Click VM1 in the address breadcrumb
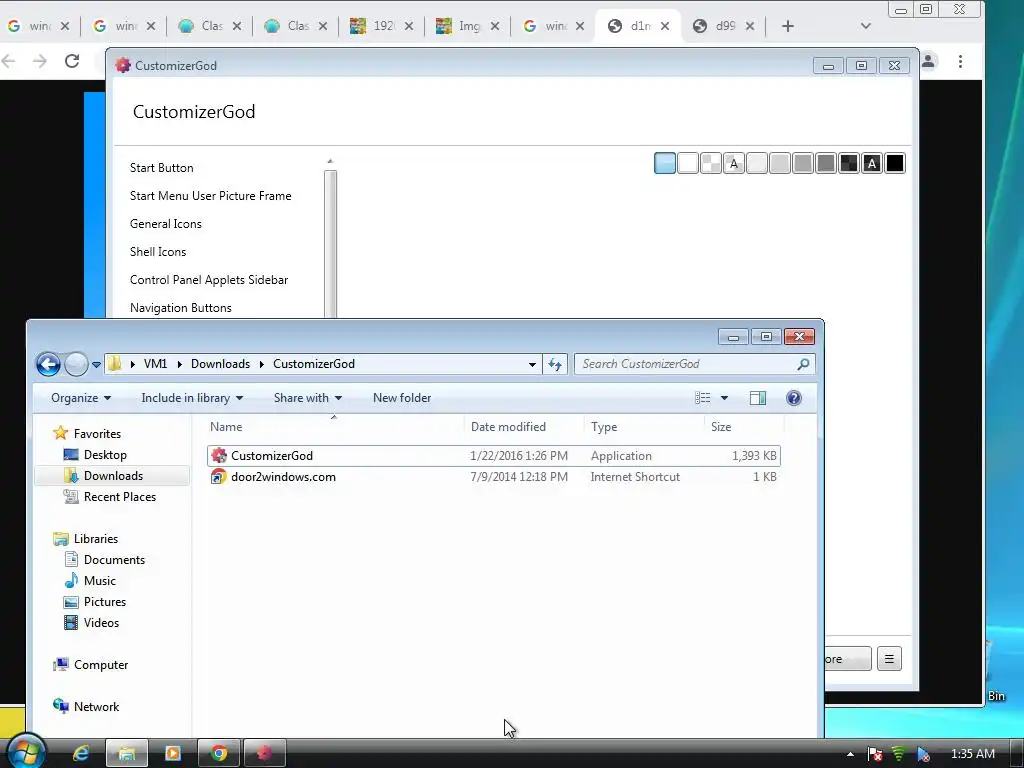Image resolution: width=1024 pixels, height=768 pixels. (x=155, y=364)
